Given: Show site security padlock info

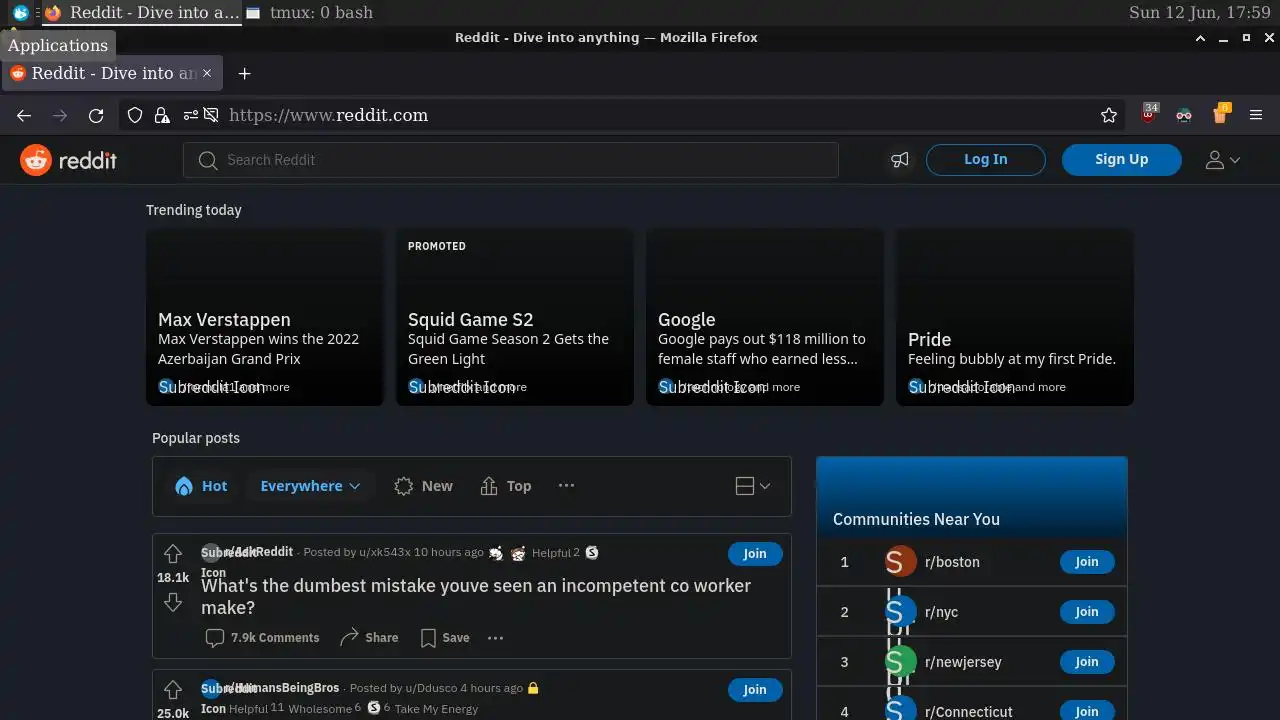Looking at the screenshot, I should pos(162,116).
